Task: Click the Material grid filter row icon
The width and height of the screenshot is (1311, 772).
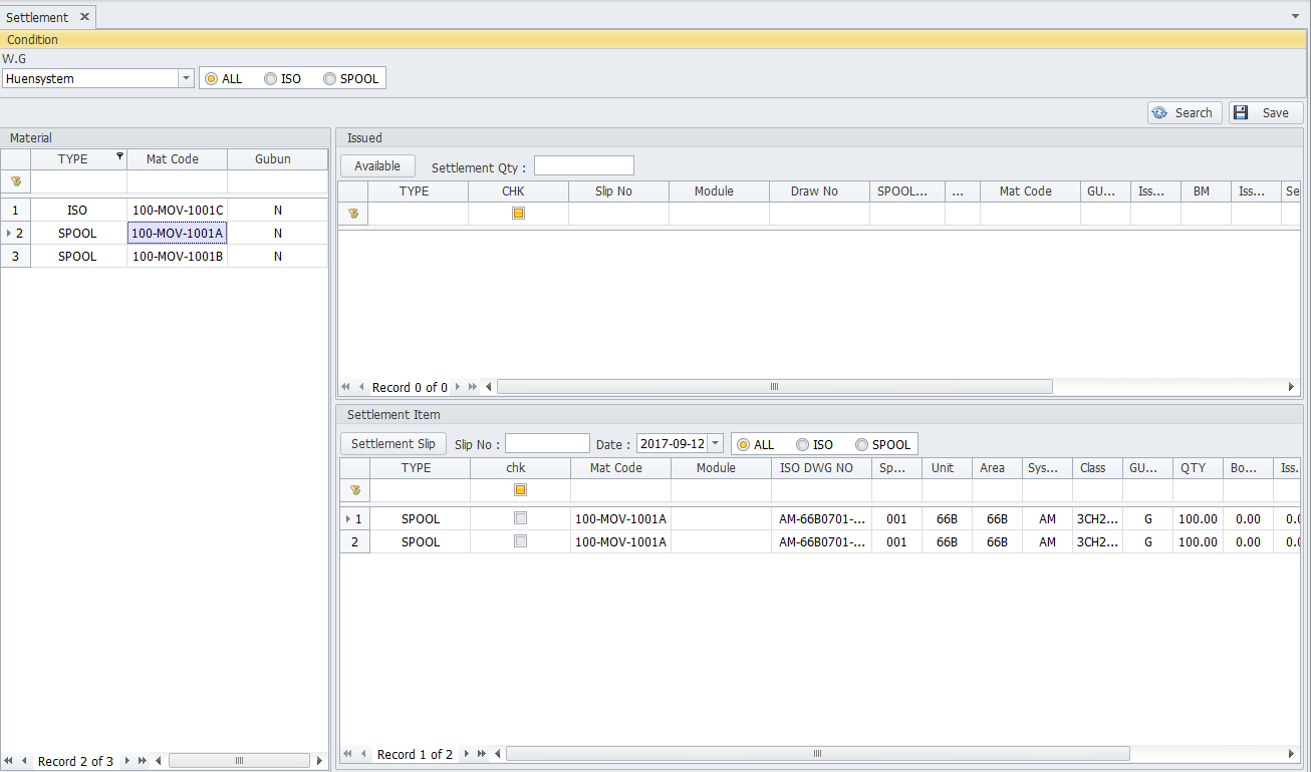Action: coord(16,182)
